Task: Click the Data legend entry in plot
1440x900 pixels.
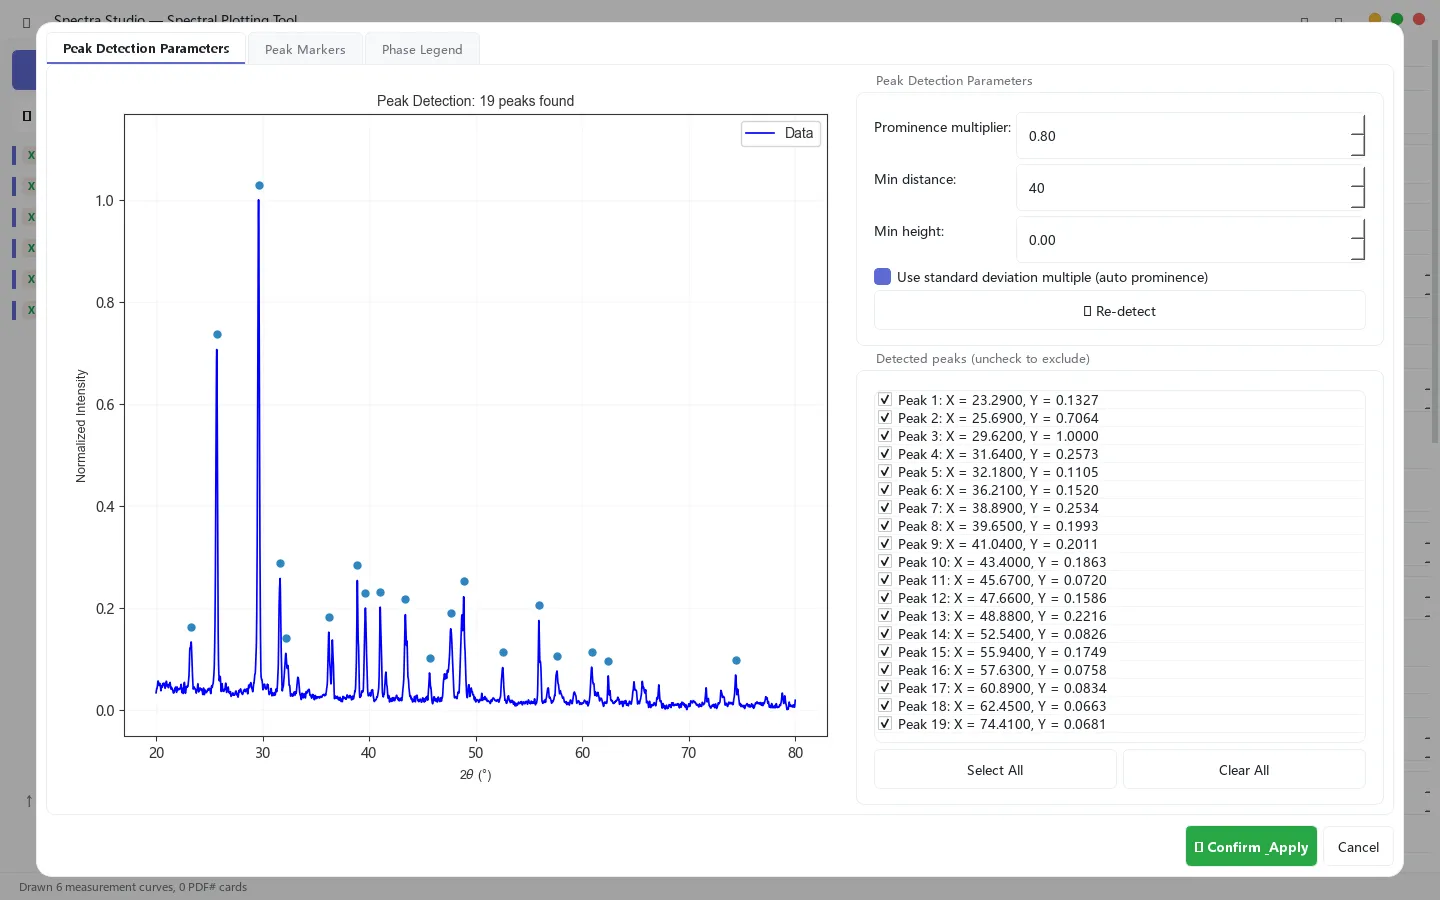Action: pyautogui.click(x=781, y=133)
